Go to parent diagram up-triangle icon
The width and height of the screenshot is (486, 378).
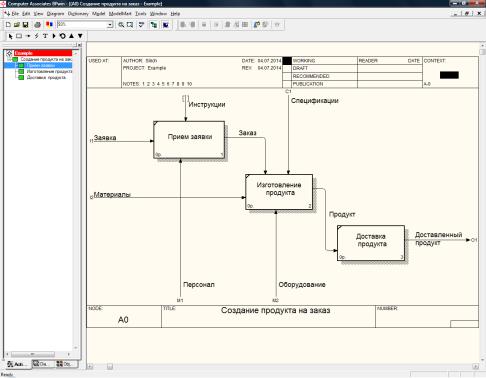coord(71,36)
